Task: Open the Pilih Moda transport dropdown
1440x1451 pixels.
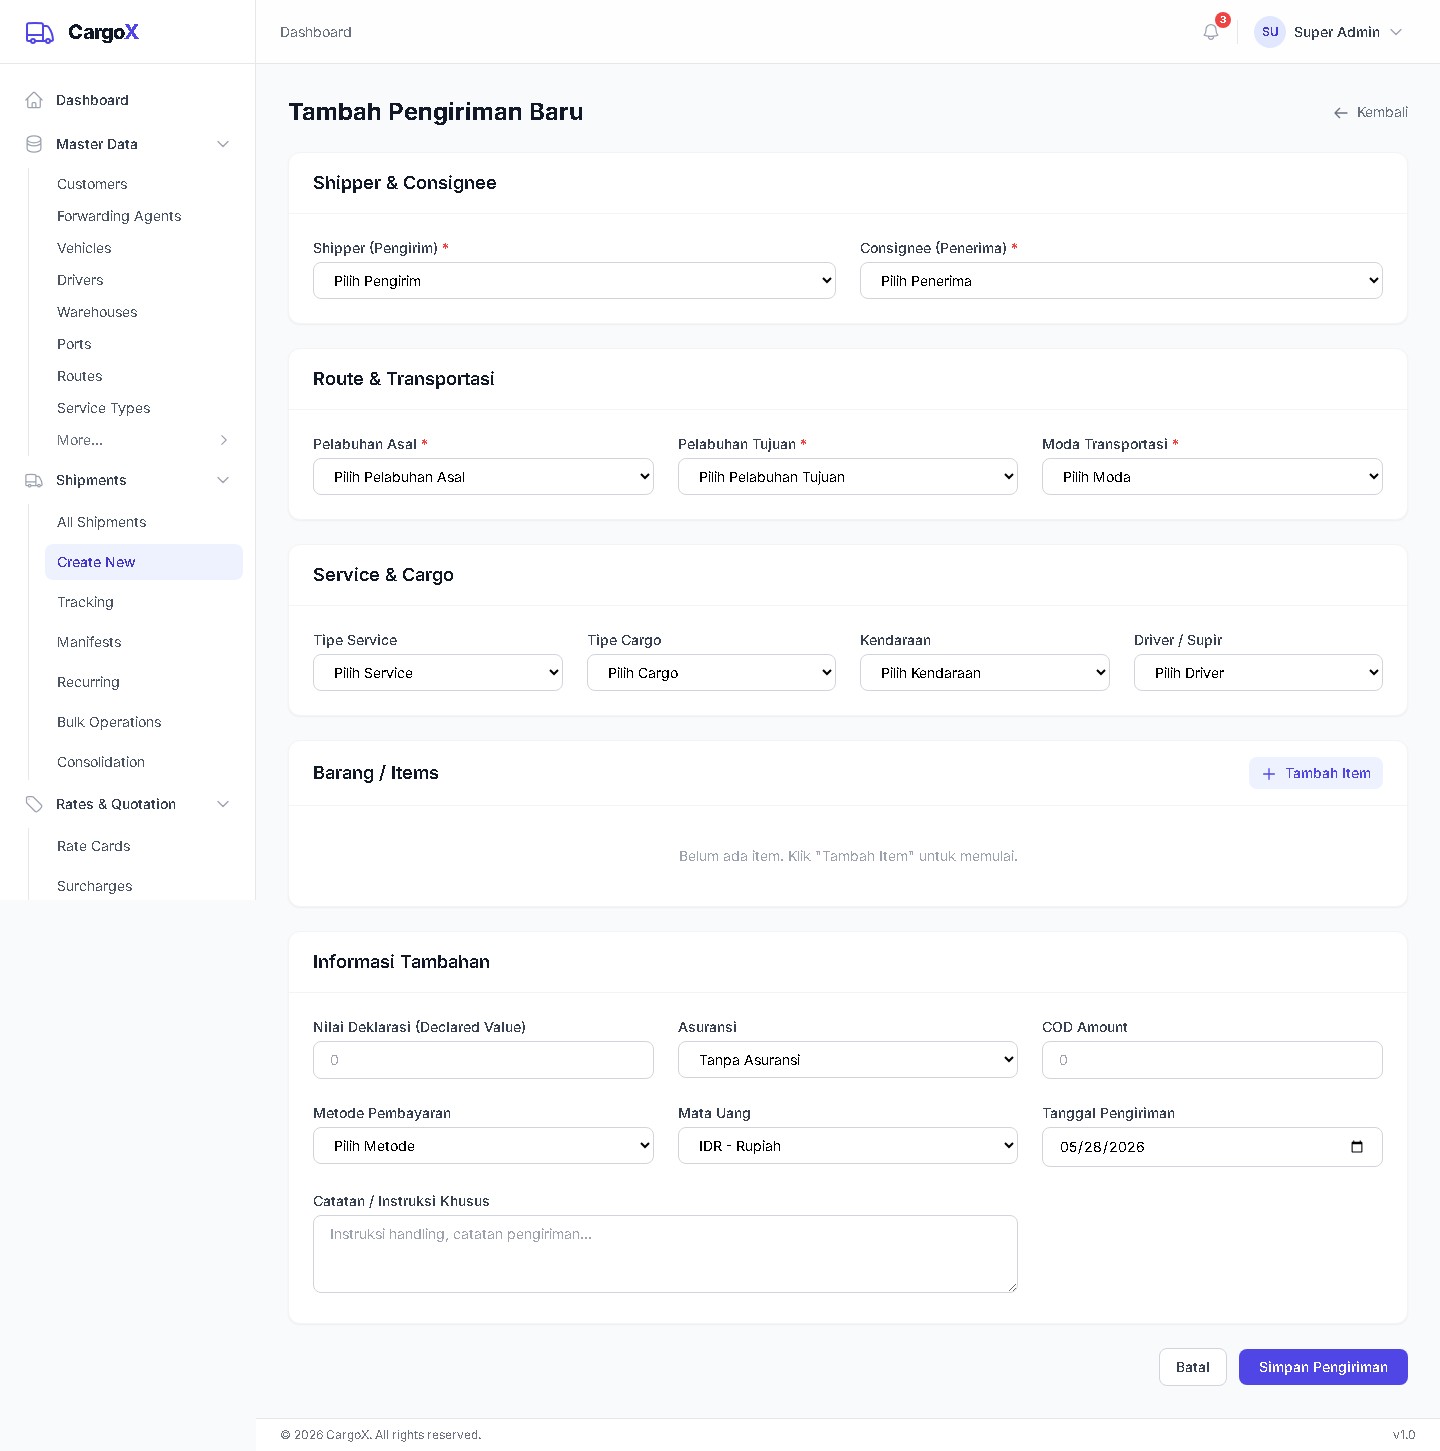Action: 1212,477
